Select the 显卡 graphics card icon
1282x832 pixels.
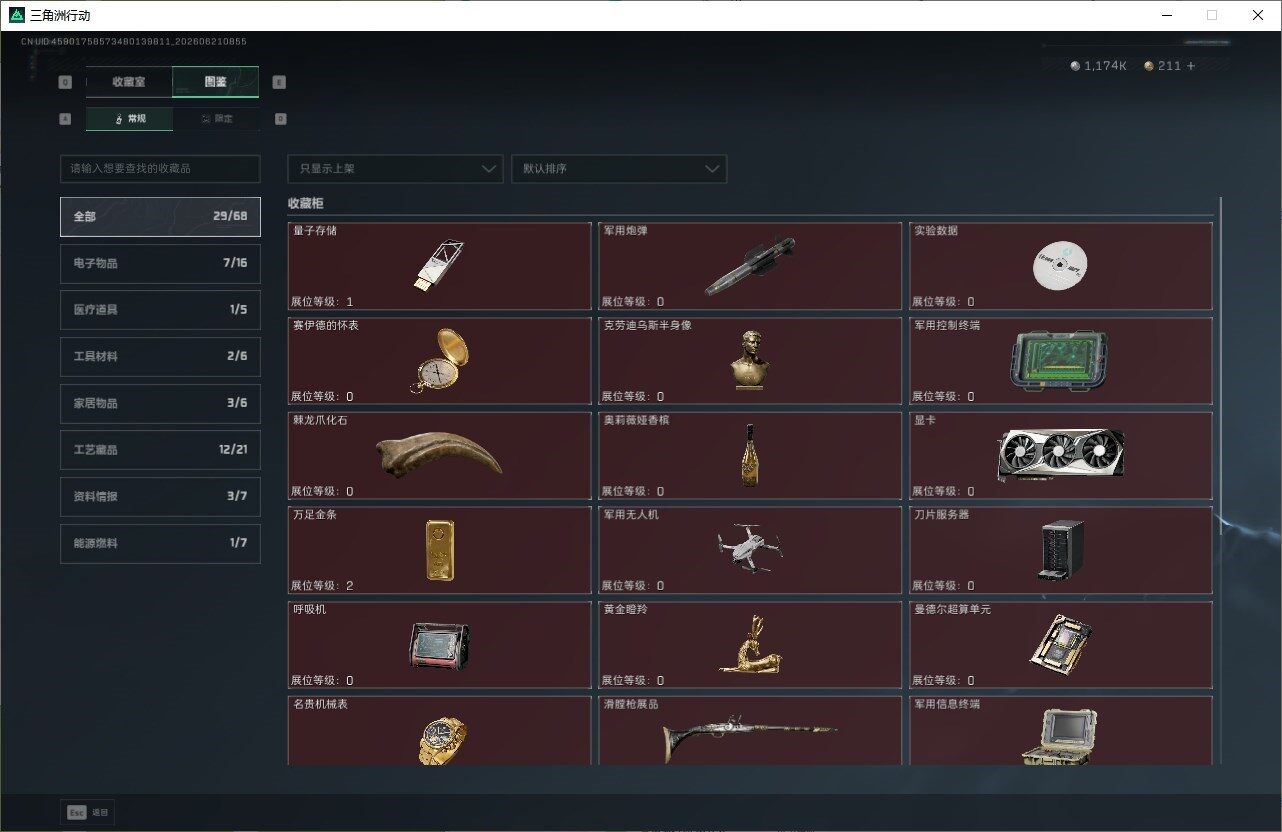(1061, 455)
